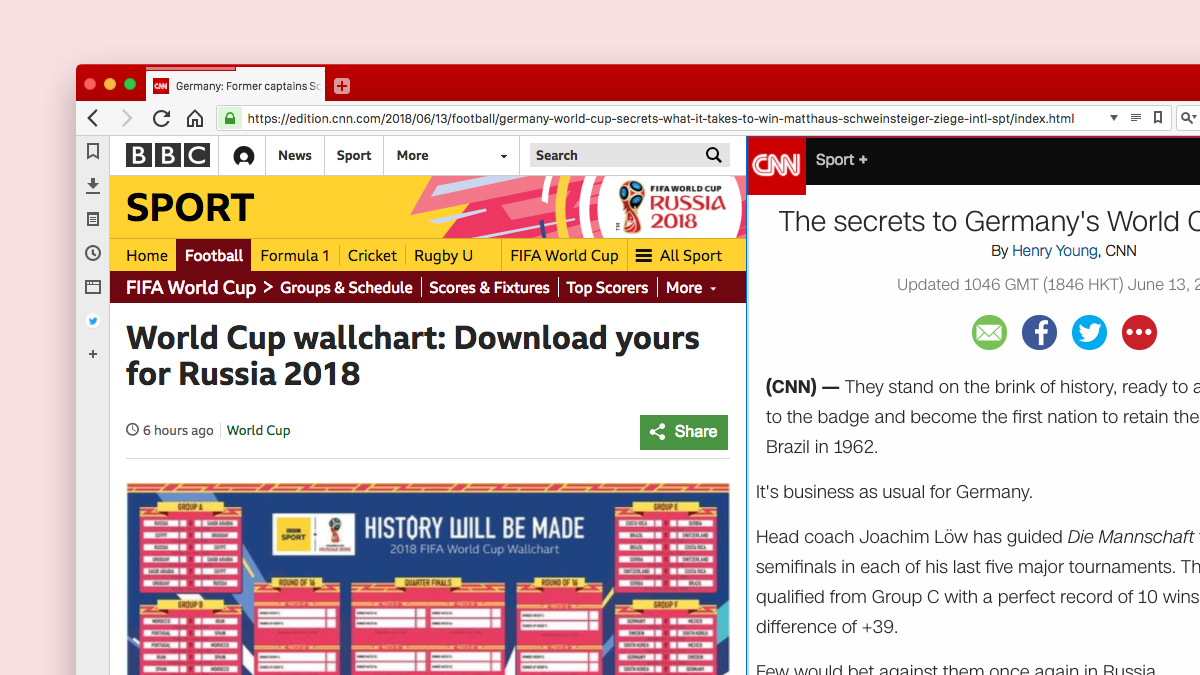Screen dimensions: 1200x675
Task: Select the Football section tab
Action: click(214, 256)
